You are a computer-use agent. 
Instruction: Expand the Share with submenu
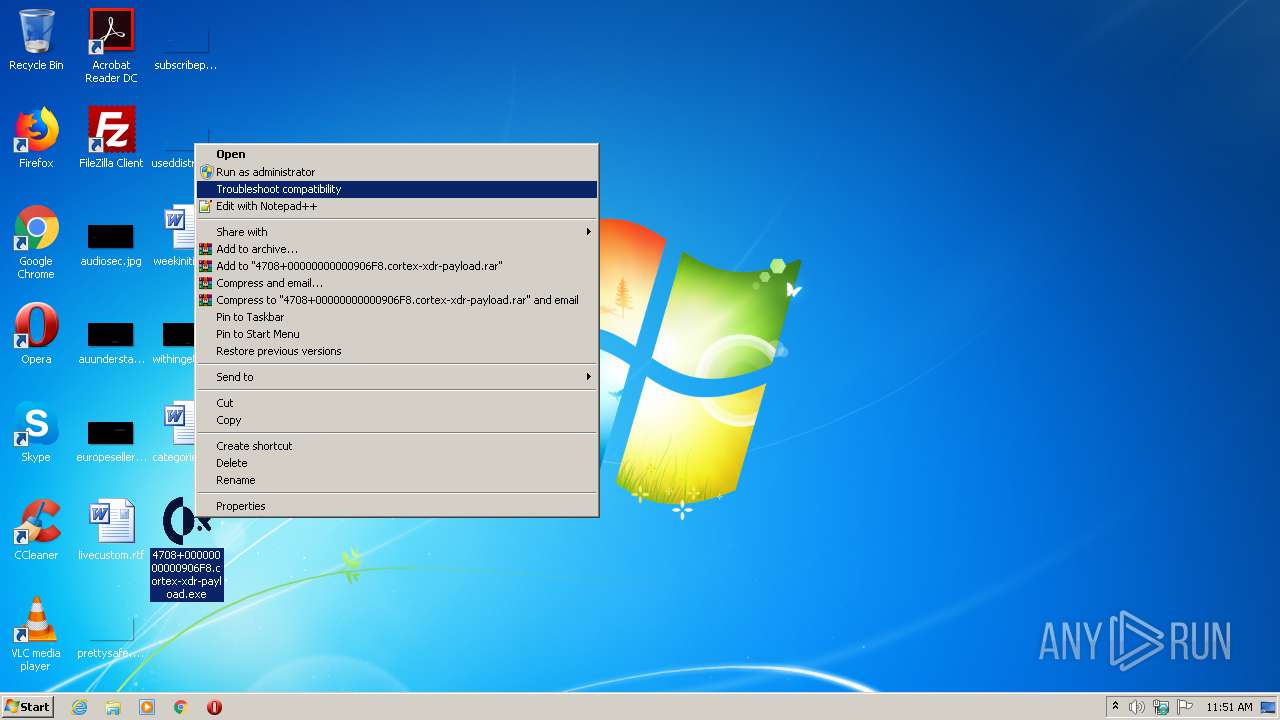397,232
